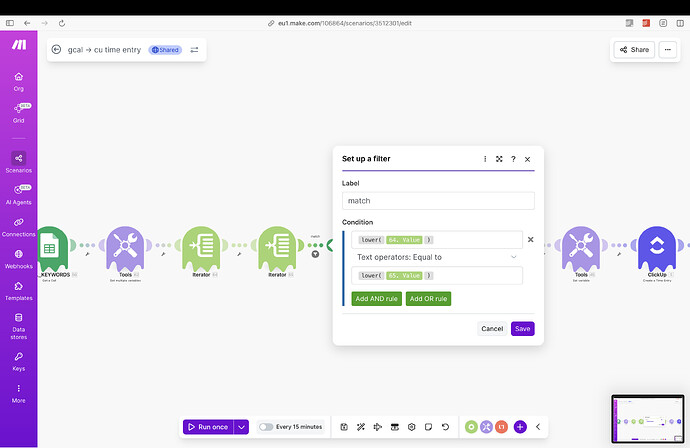
Task: Select the ClickUp create time entry module
Action: click(x=657, y=249)
